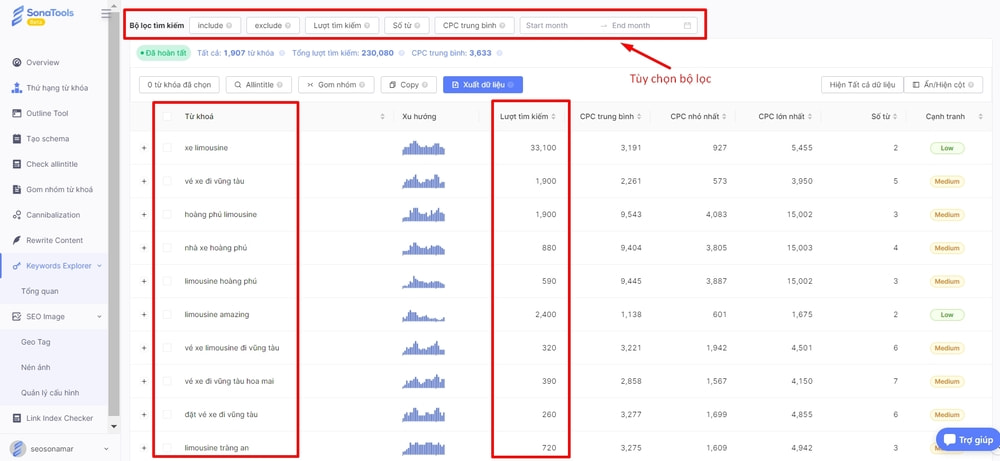The width and height of the screenshot is (1000, 461).
Task: Open Outline Tool in sidebar
Action: click(47, 113)
